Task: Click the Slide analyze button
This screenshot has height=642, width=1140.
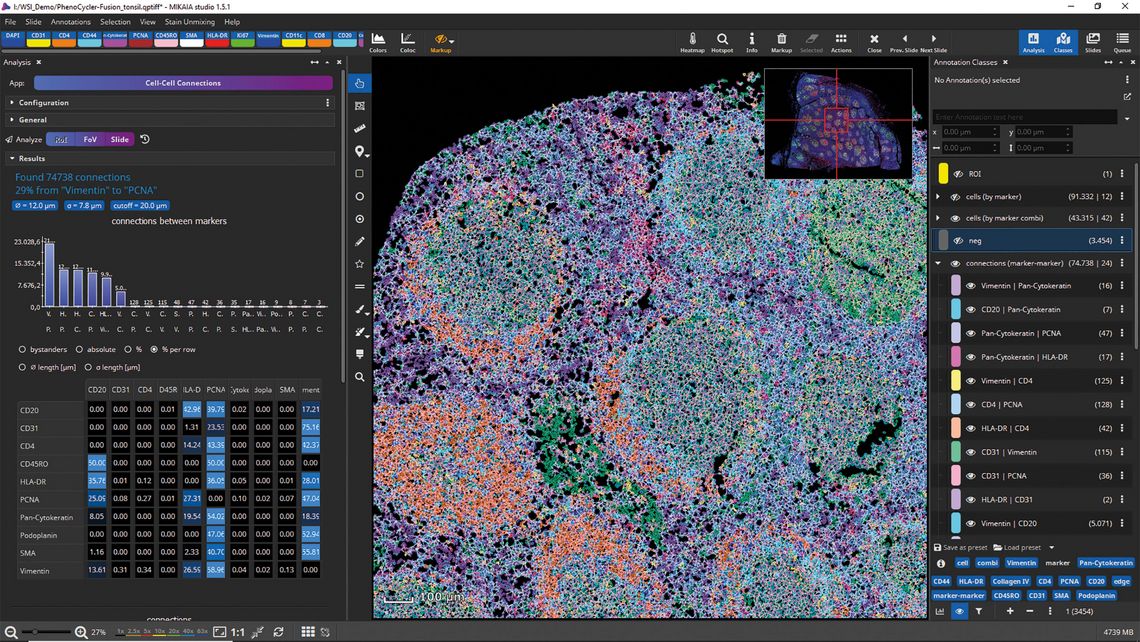Action: pyautogui.click(x=120, y=139)
